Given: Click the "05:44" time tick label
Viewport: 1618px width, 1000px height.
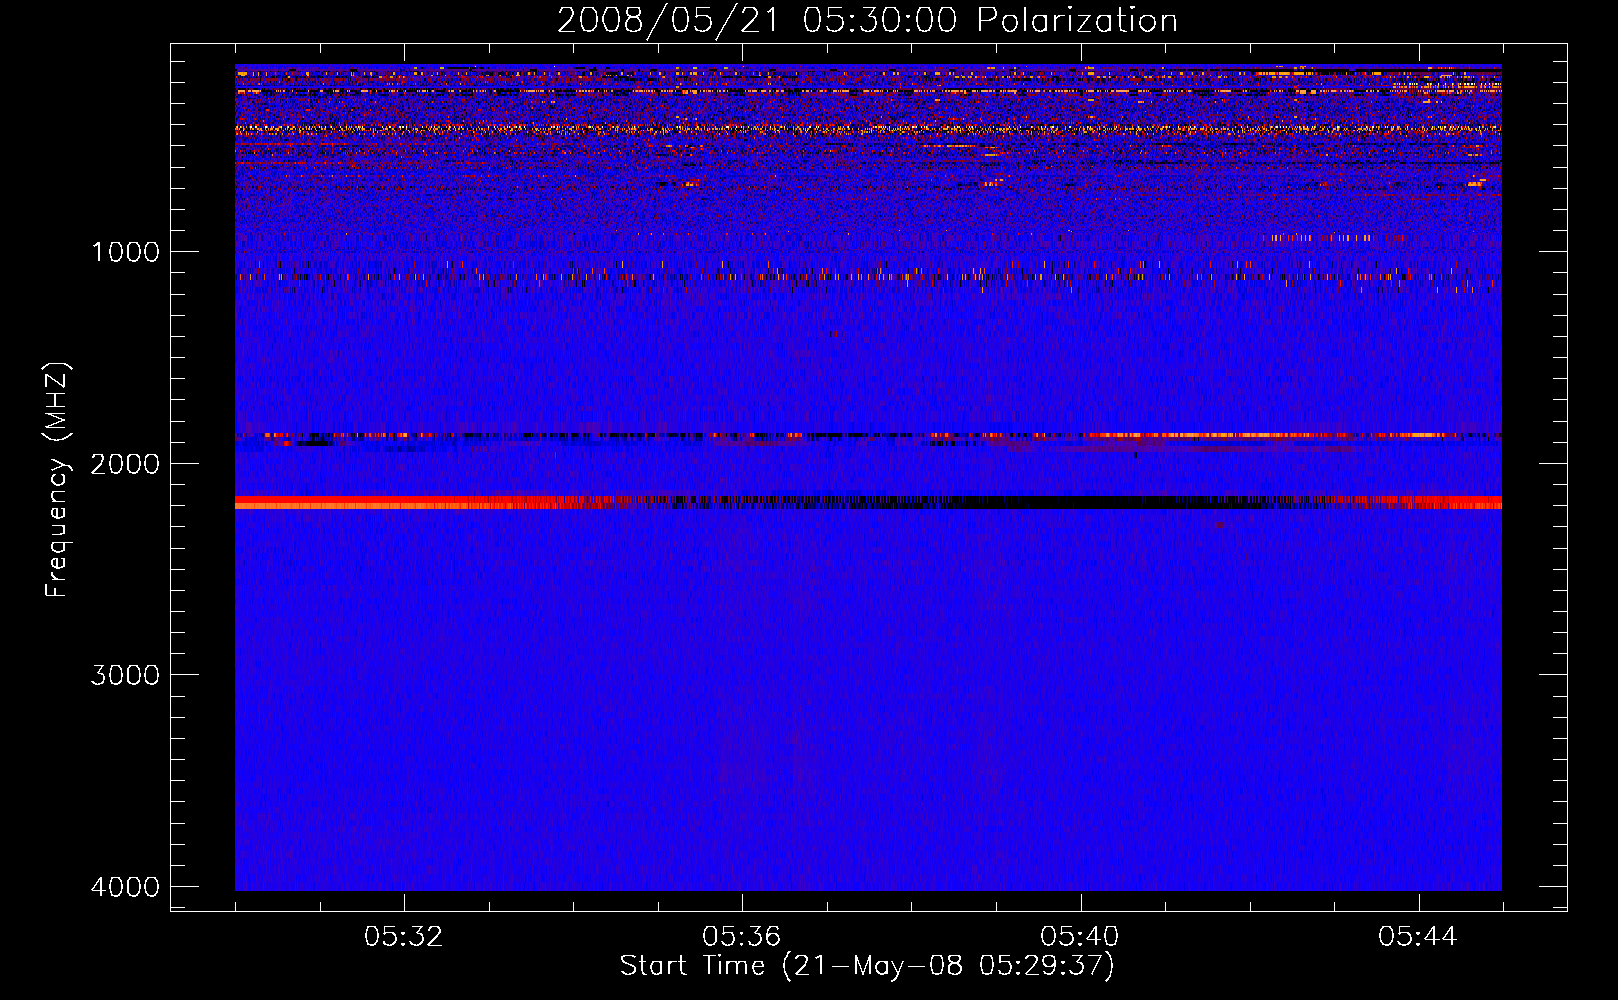Looking at the screenshot, I should pos(1418,936).
